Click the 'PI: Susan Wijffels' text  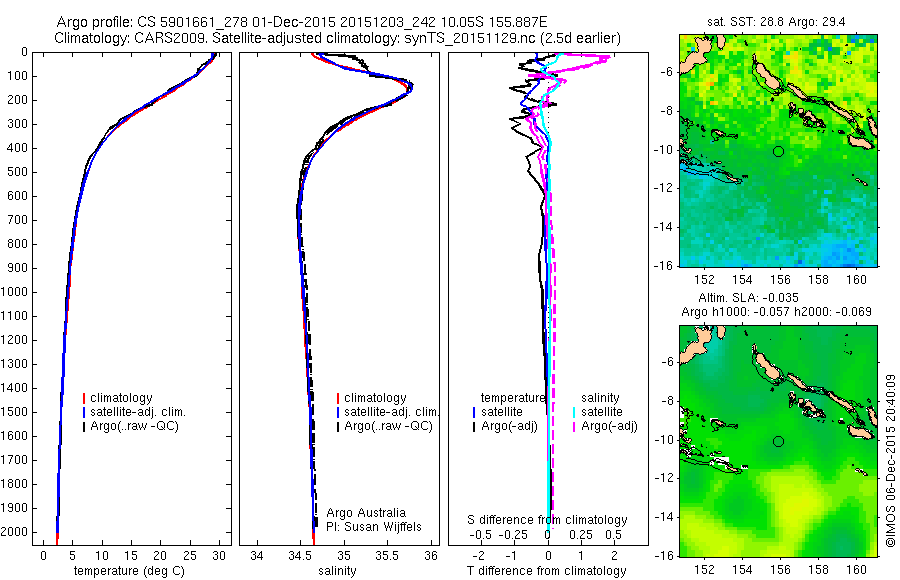(374, 527)
